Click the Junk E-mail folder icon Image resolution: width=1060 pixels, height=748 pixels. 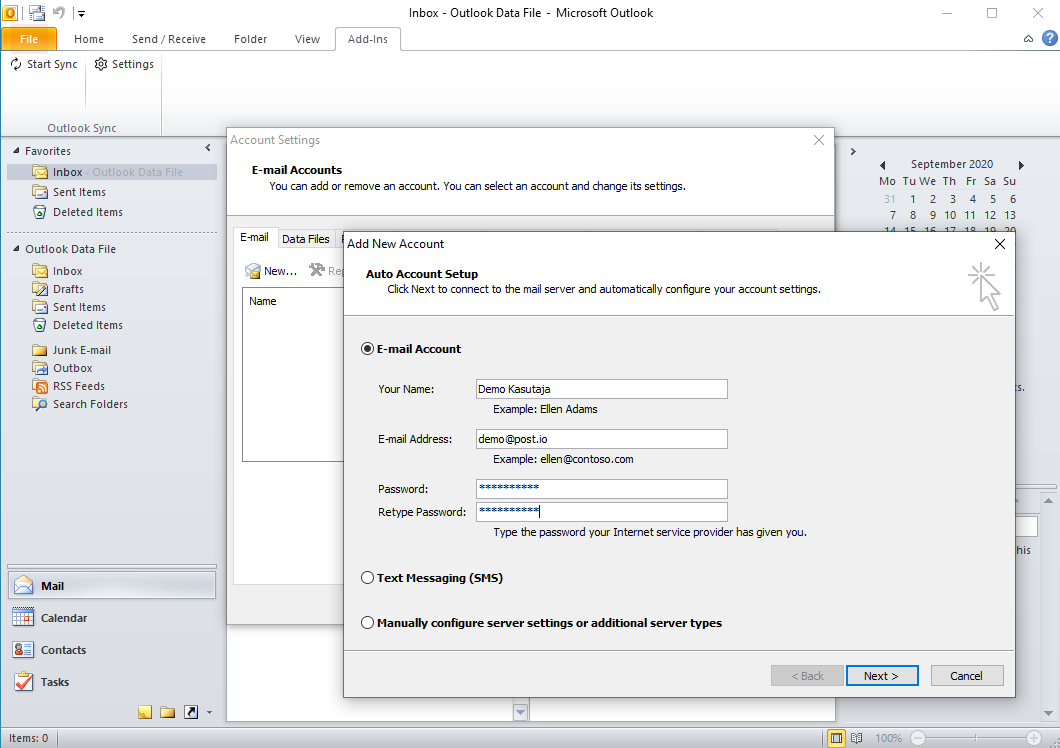(40, 350)
